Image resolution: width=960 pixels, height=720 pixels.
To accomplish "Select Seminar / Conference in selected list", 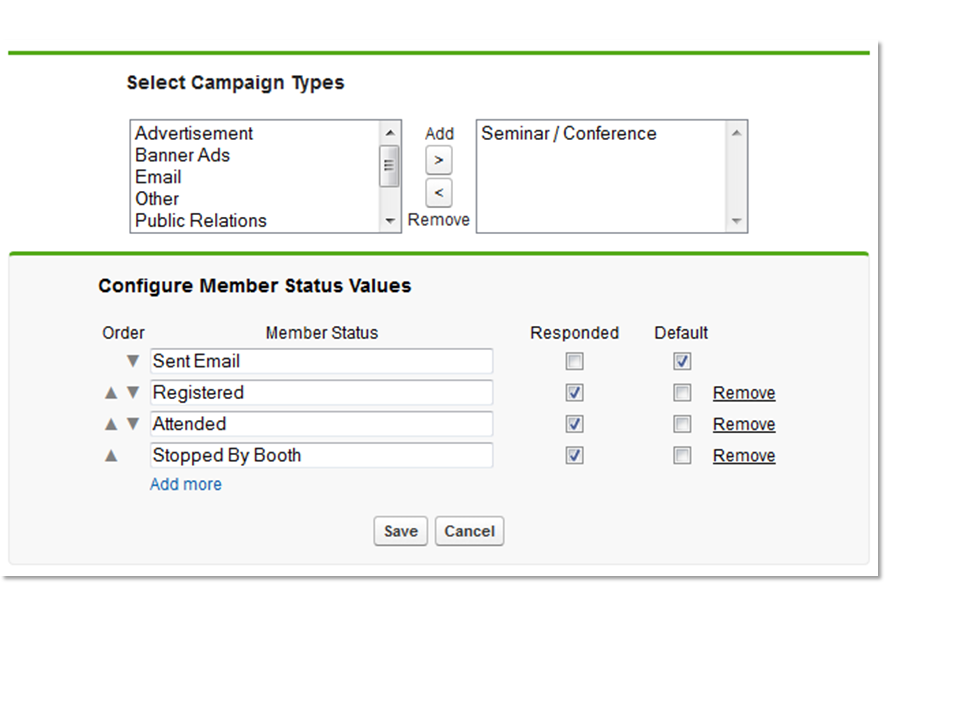I will pos(569,133).
